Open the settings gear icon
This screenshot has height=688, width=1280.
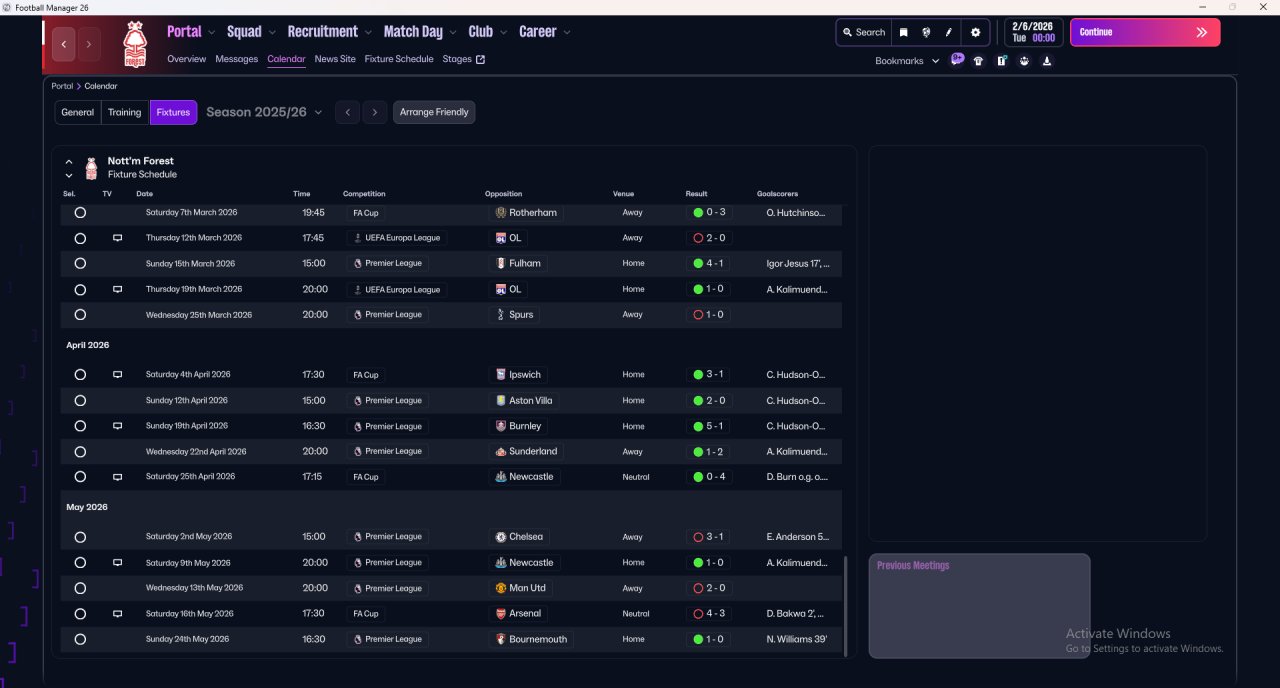975,32
